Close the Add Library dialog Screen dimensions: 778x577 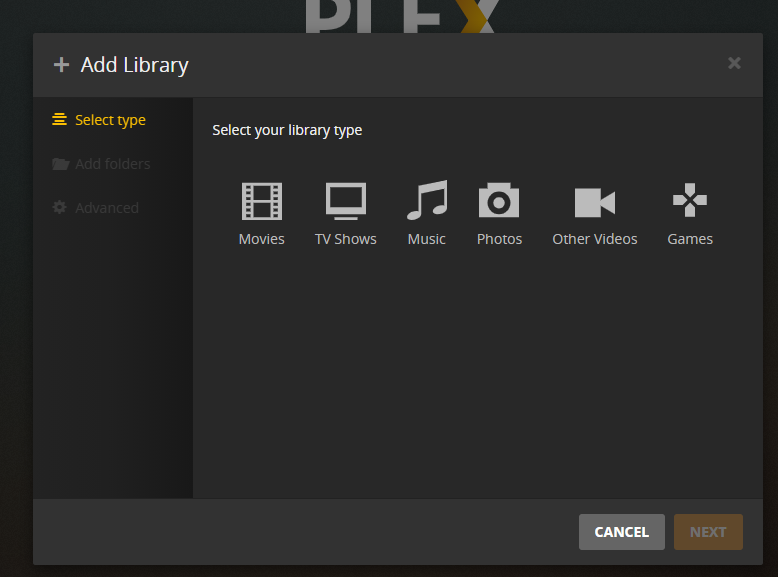734,63
